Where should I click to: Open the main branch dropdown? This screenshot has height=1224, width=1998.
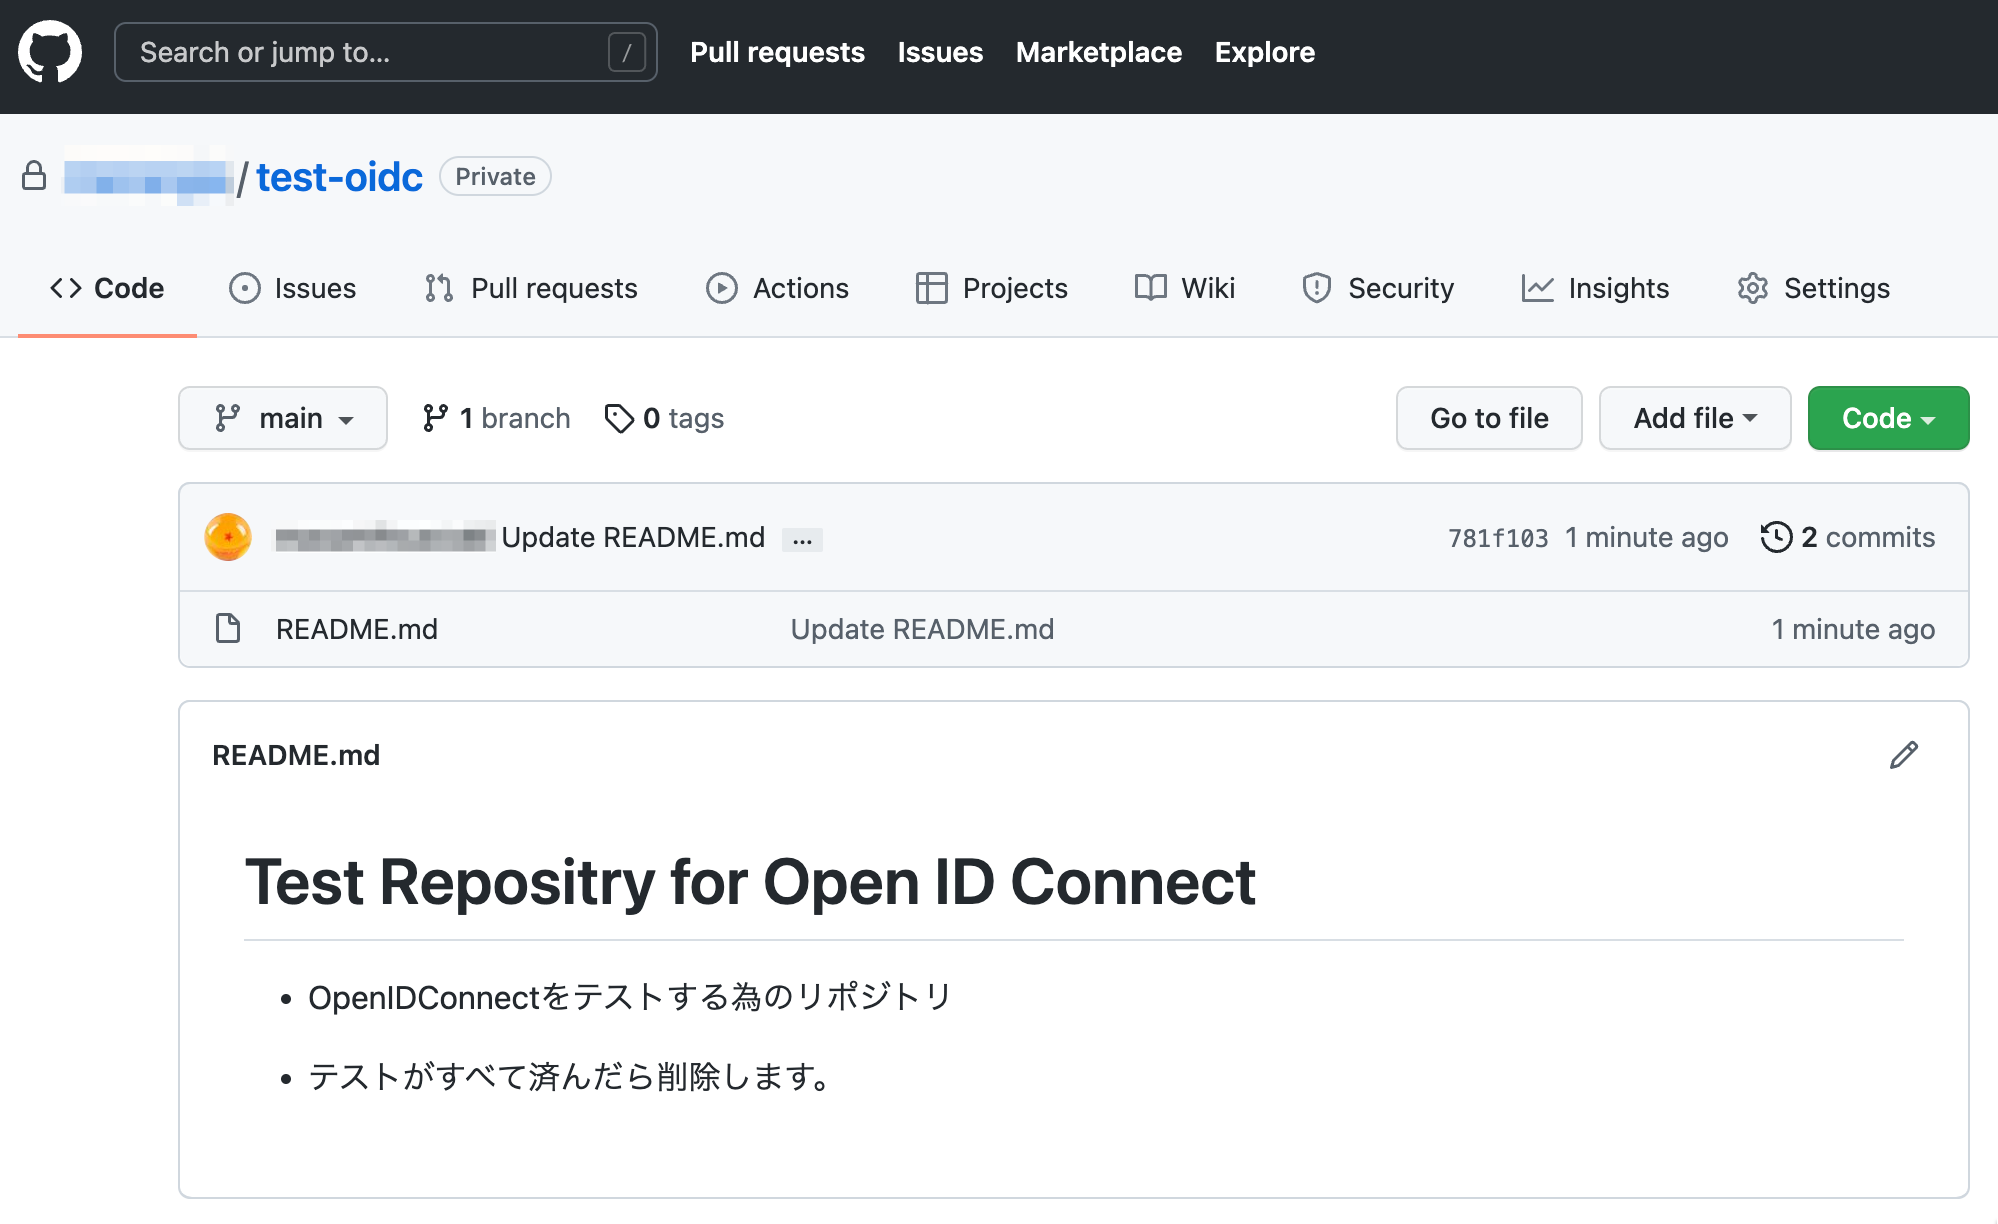pyautogui.click(x=283, y=418)
